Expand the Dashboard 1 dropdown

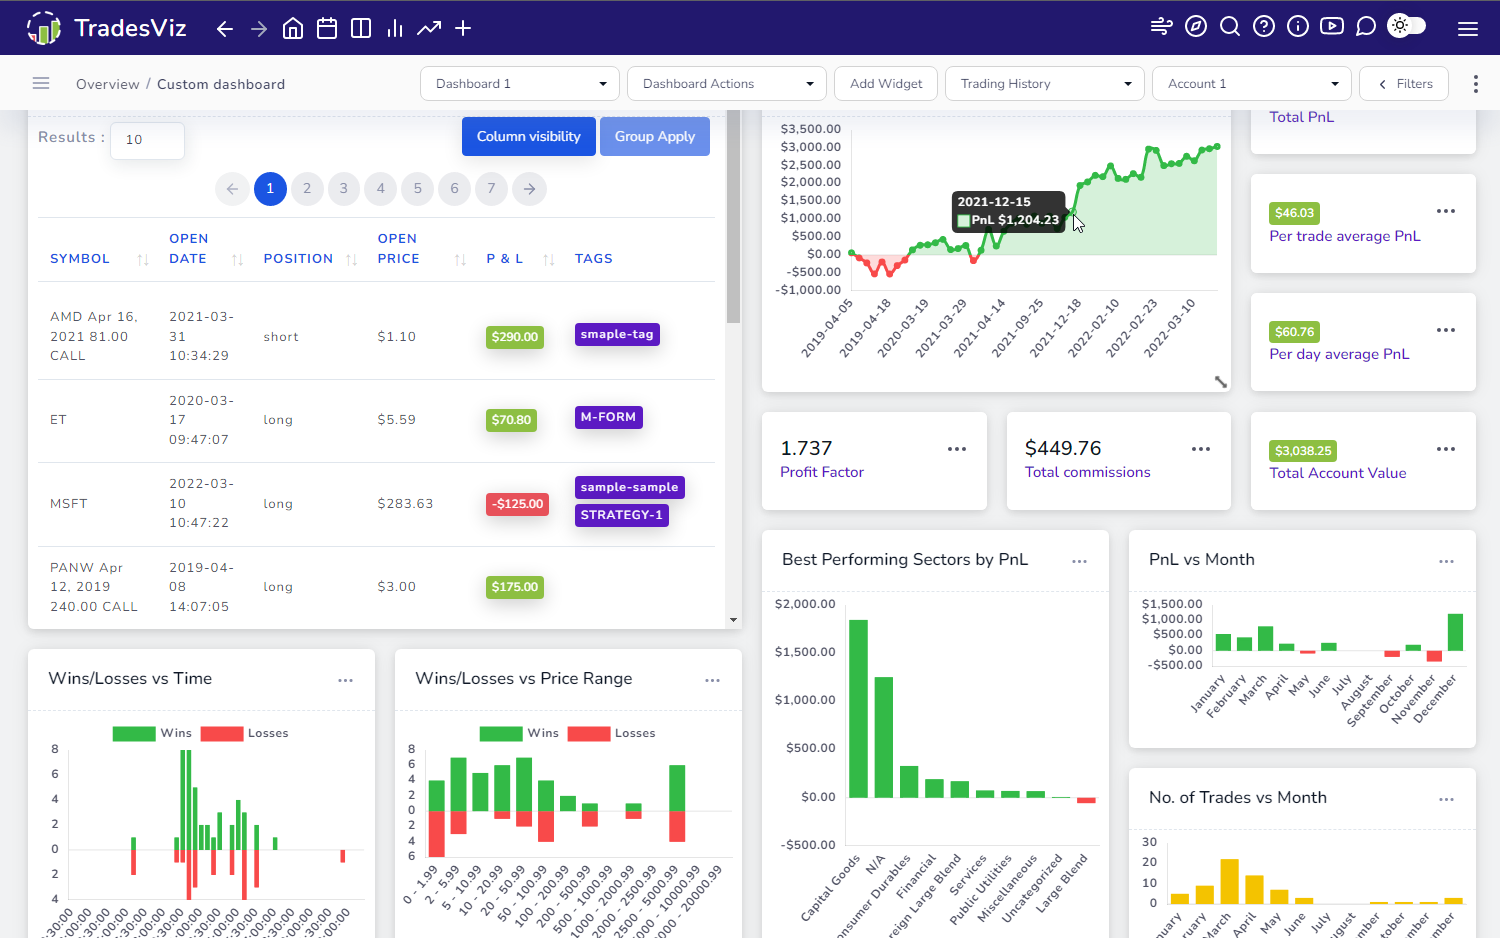point(520,84)
